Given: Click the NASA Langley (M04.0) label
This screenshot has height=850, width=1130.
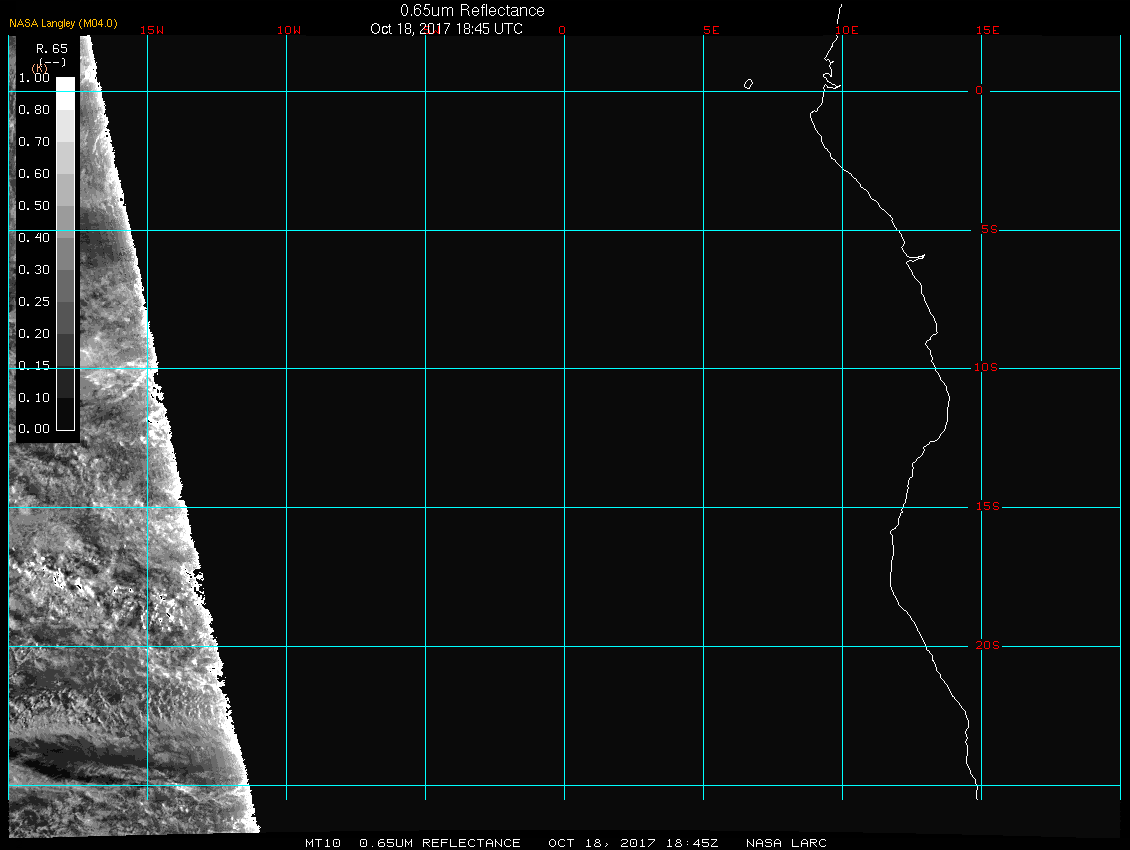Looking at the screenshot, I should [x=63, y=23].
